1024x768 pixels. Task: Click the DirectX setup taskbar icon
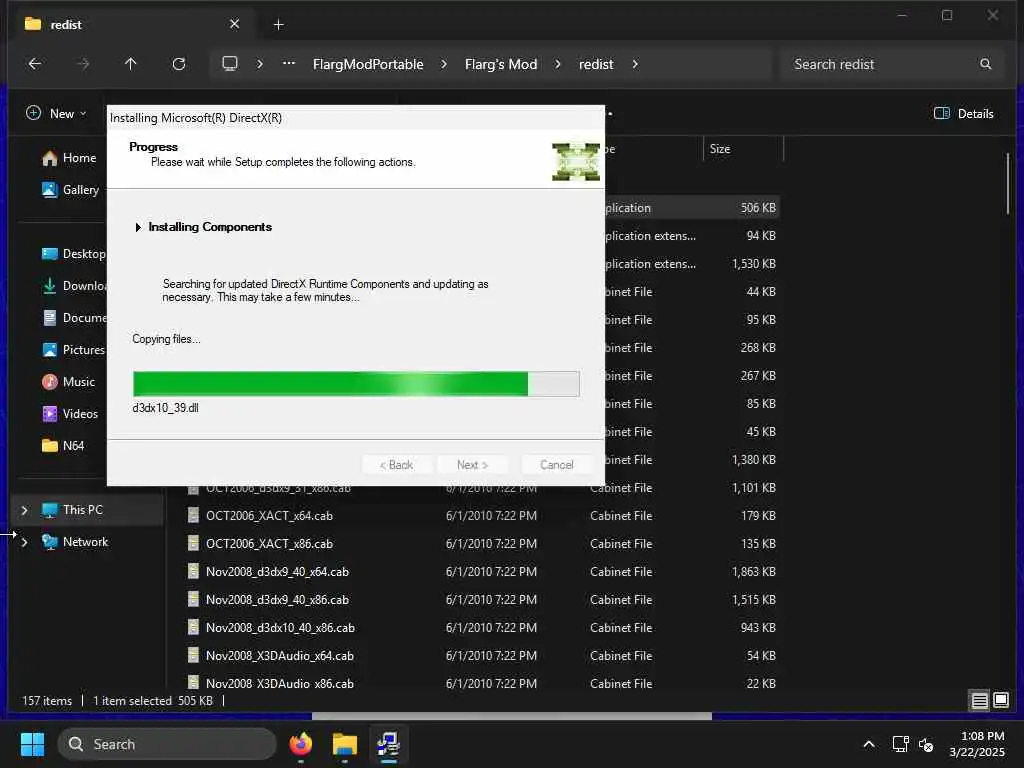[x=389, y=744]
